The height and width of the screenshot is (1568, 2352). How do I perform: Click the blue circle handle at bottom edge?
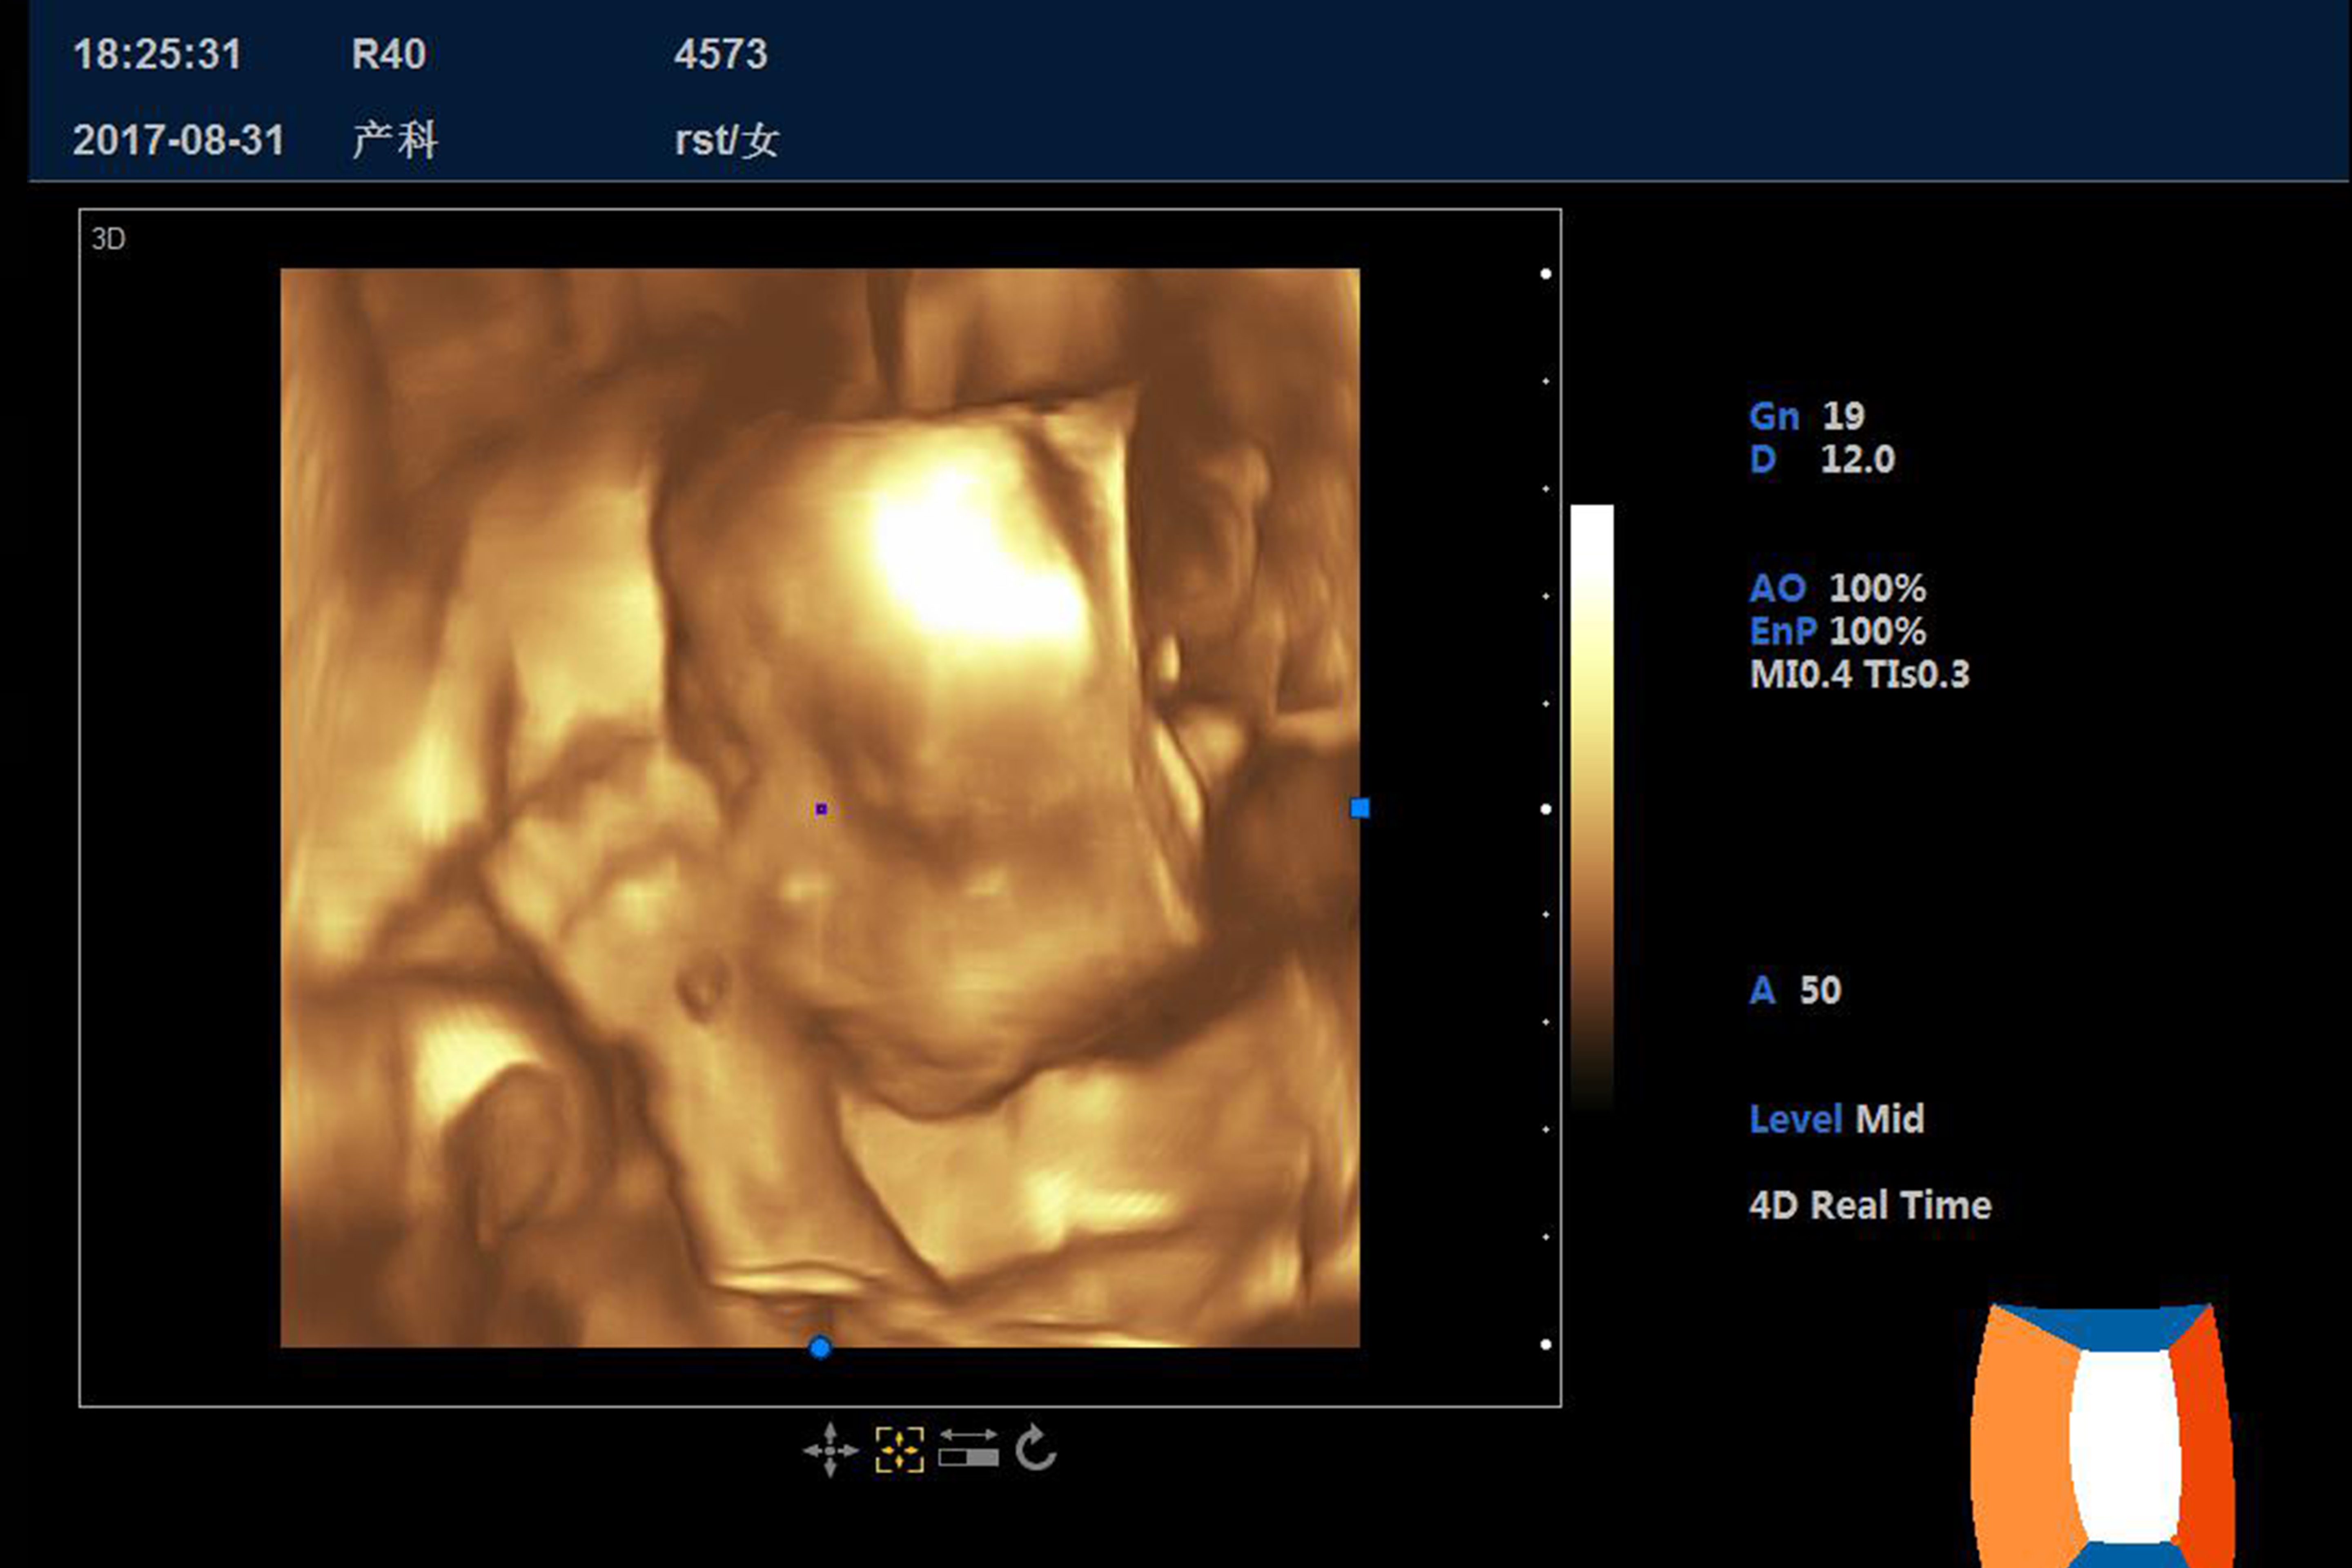point(820,1348)
